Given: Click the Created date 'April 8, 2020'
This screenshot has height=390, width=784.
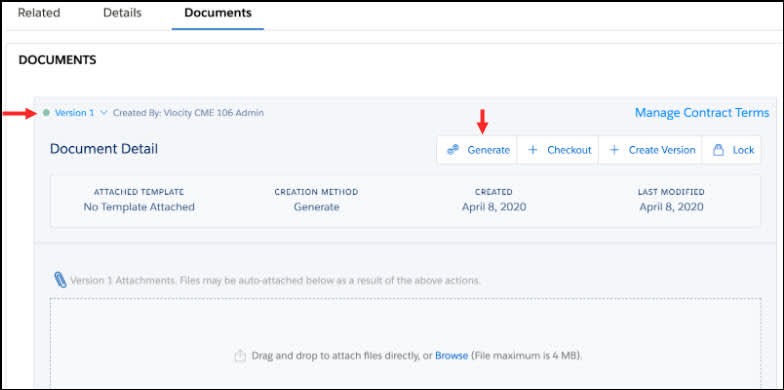Looking at the screenshot, I should click(x=494, y=207).
